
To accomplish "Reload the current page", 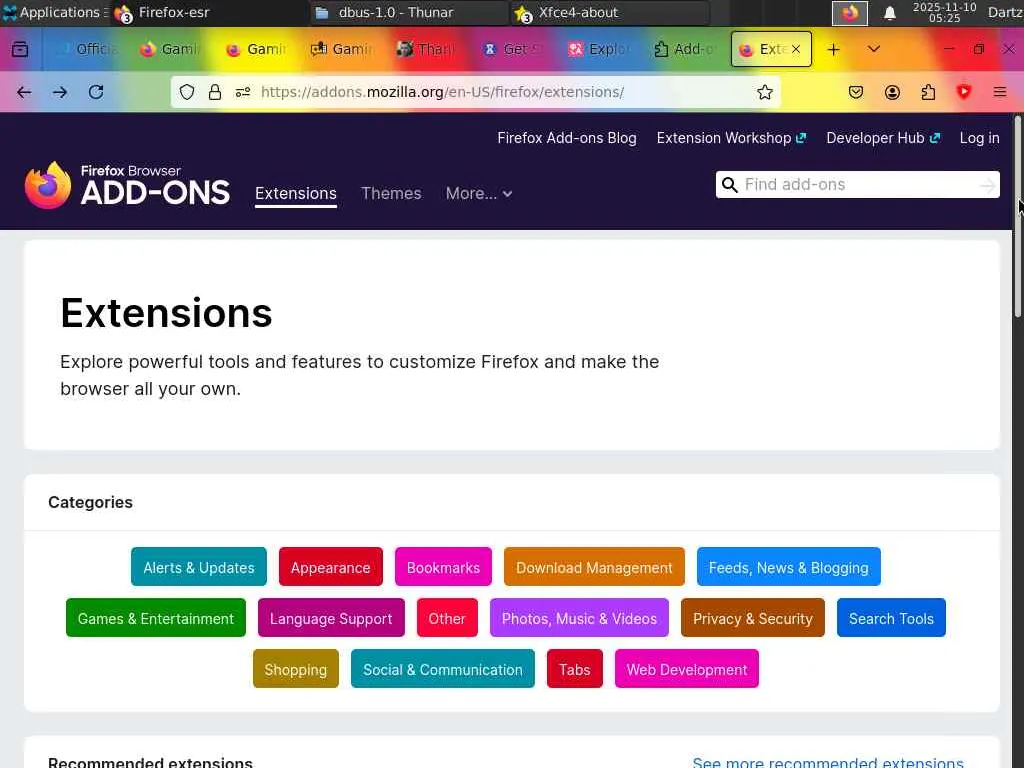I will 96,92.
